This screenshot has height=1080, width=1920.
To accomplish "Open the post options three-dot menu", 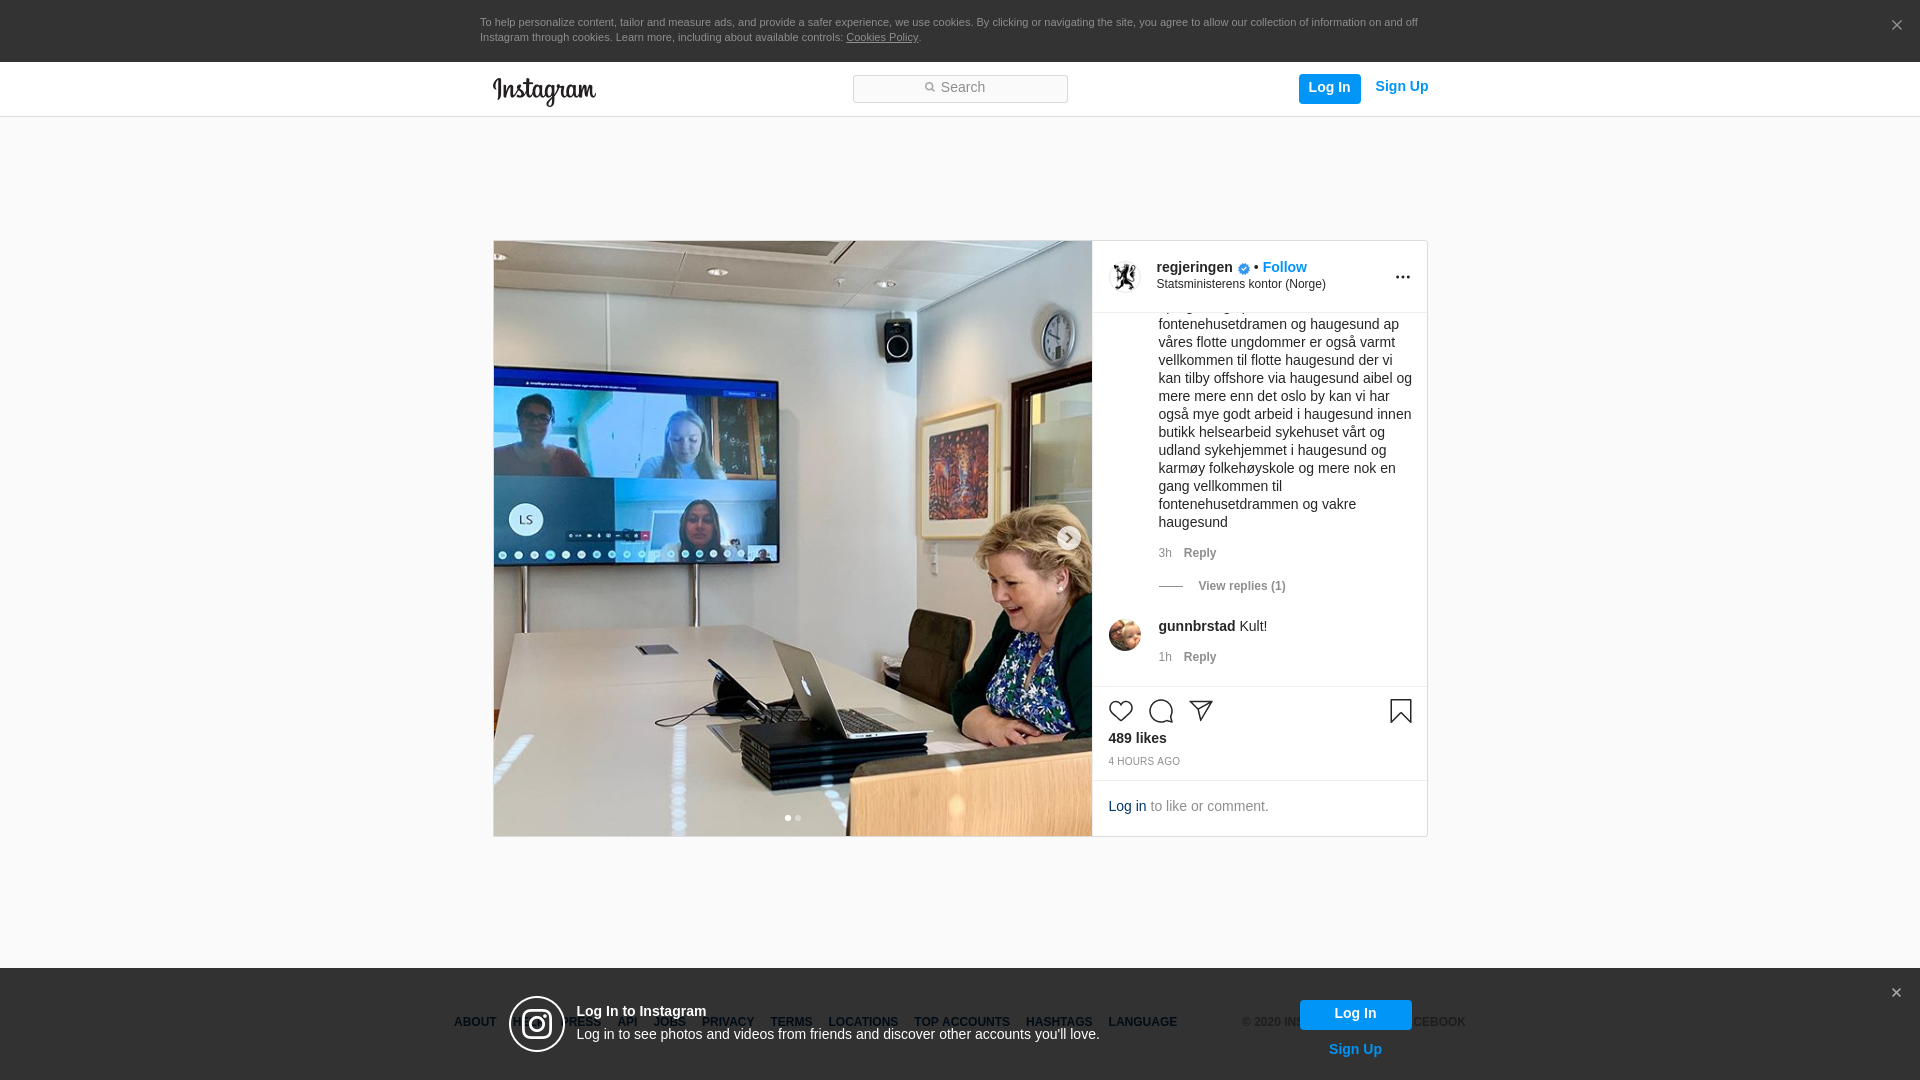I will 1402,277.
